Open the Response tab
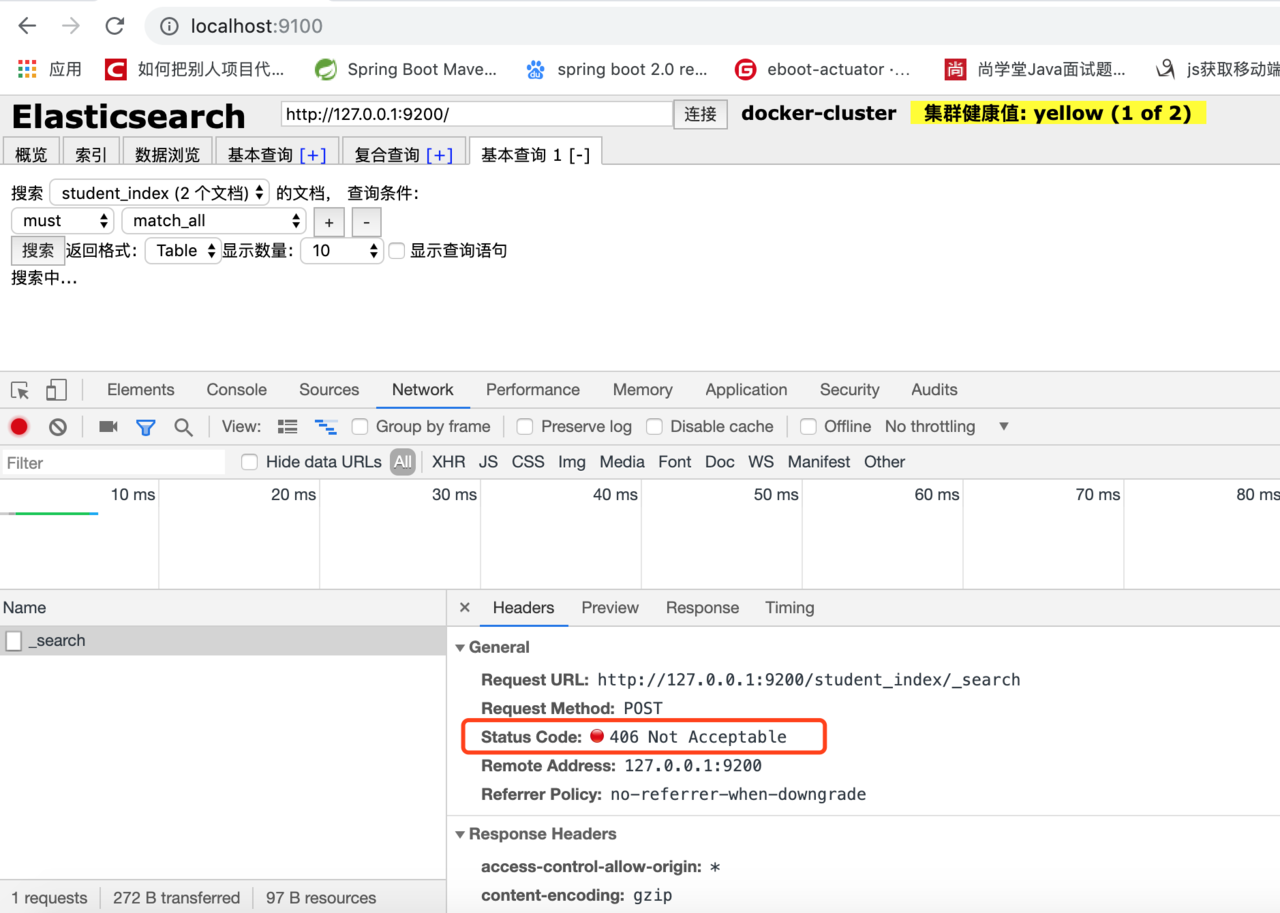This screenshot has width=1280, height=913. [702, 608]
